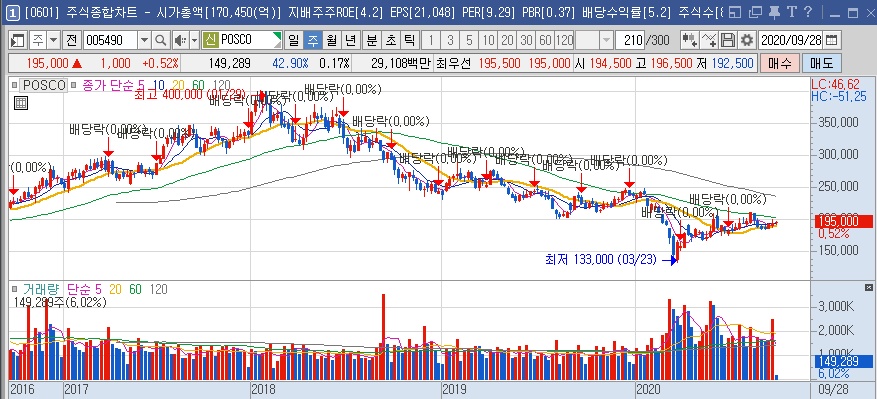Open chart settings gear icon
This screenshot has height=399, width=877.
click(x=746, y=40)
